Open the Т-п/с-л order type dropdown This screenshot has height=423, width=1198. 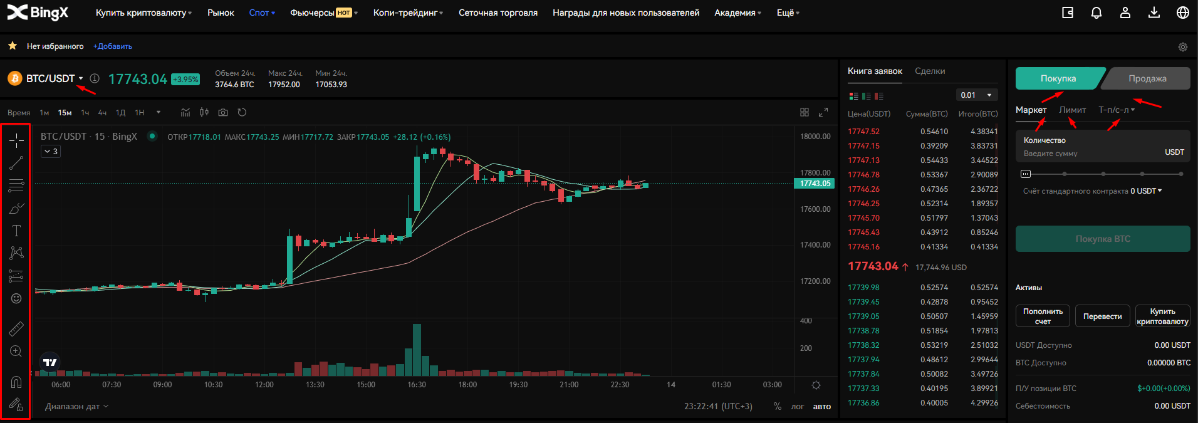(1116, 110)
